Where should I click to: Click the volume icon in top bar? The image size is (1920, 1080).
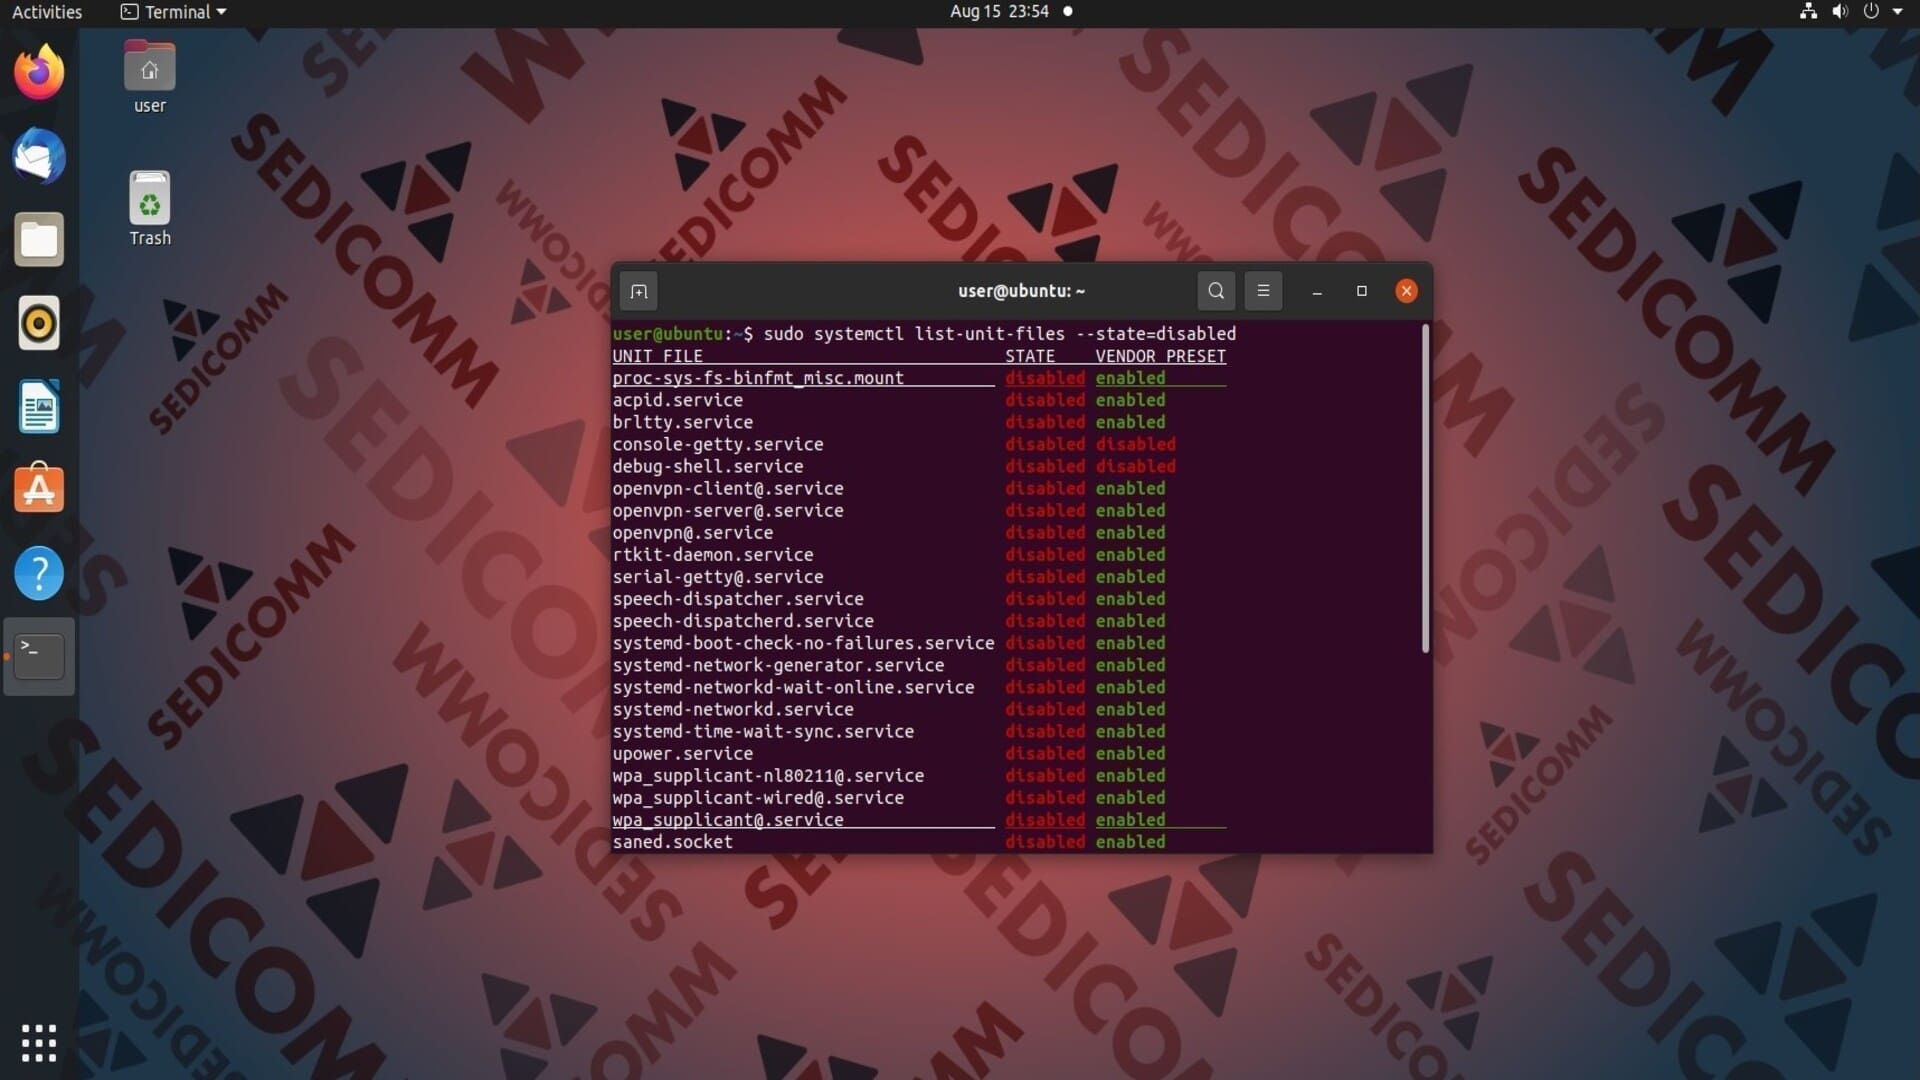[x=1840, y=12]
